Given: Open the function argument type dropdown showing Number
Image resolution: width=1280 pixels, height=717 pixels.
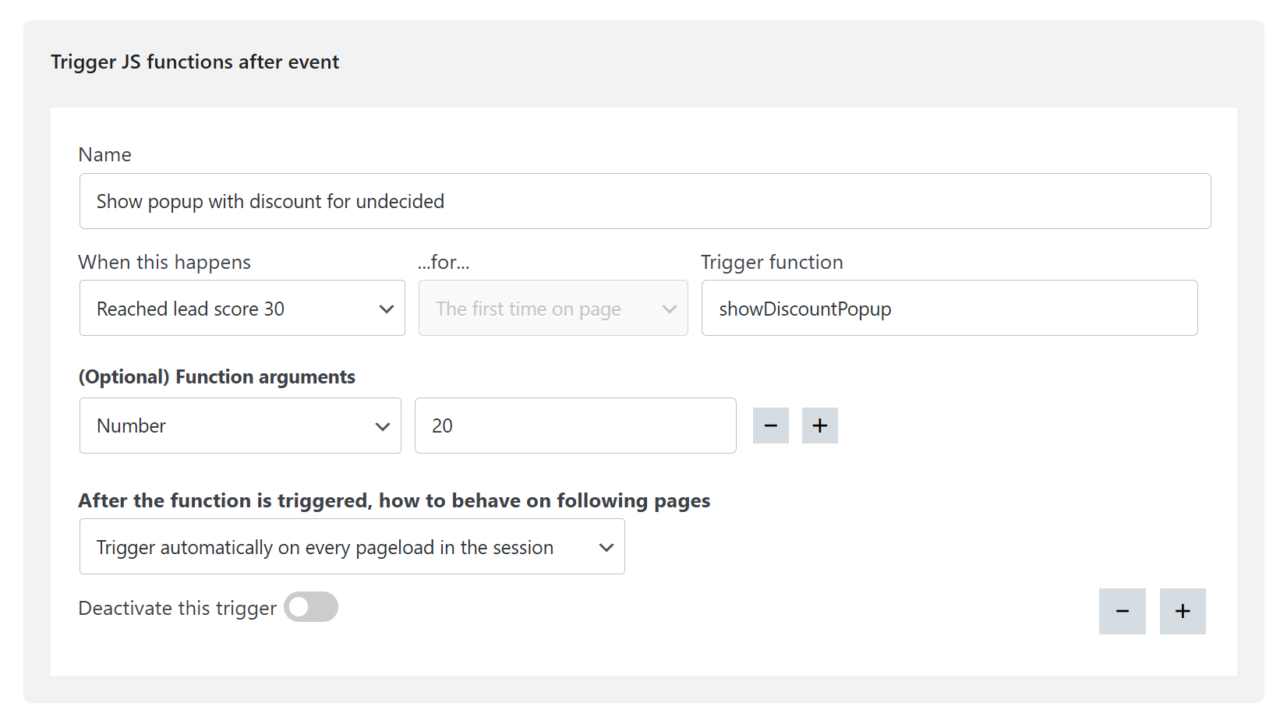Looking at the screenshot, I should coord(240,425).
